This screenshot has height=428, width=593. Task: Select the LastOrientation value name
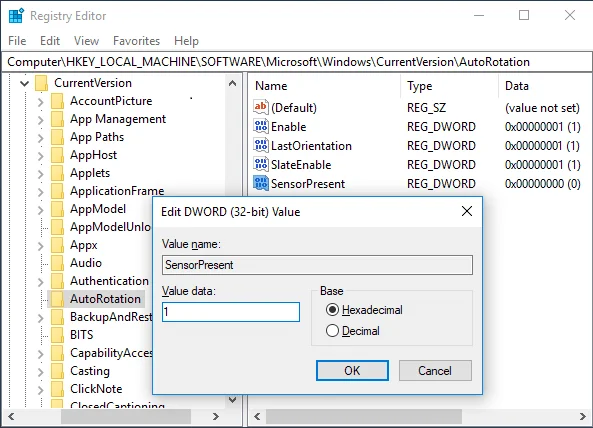pyautogui.click(x=311, y=146)
